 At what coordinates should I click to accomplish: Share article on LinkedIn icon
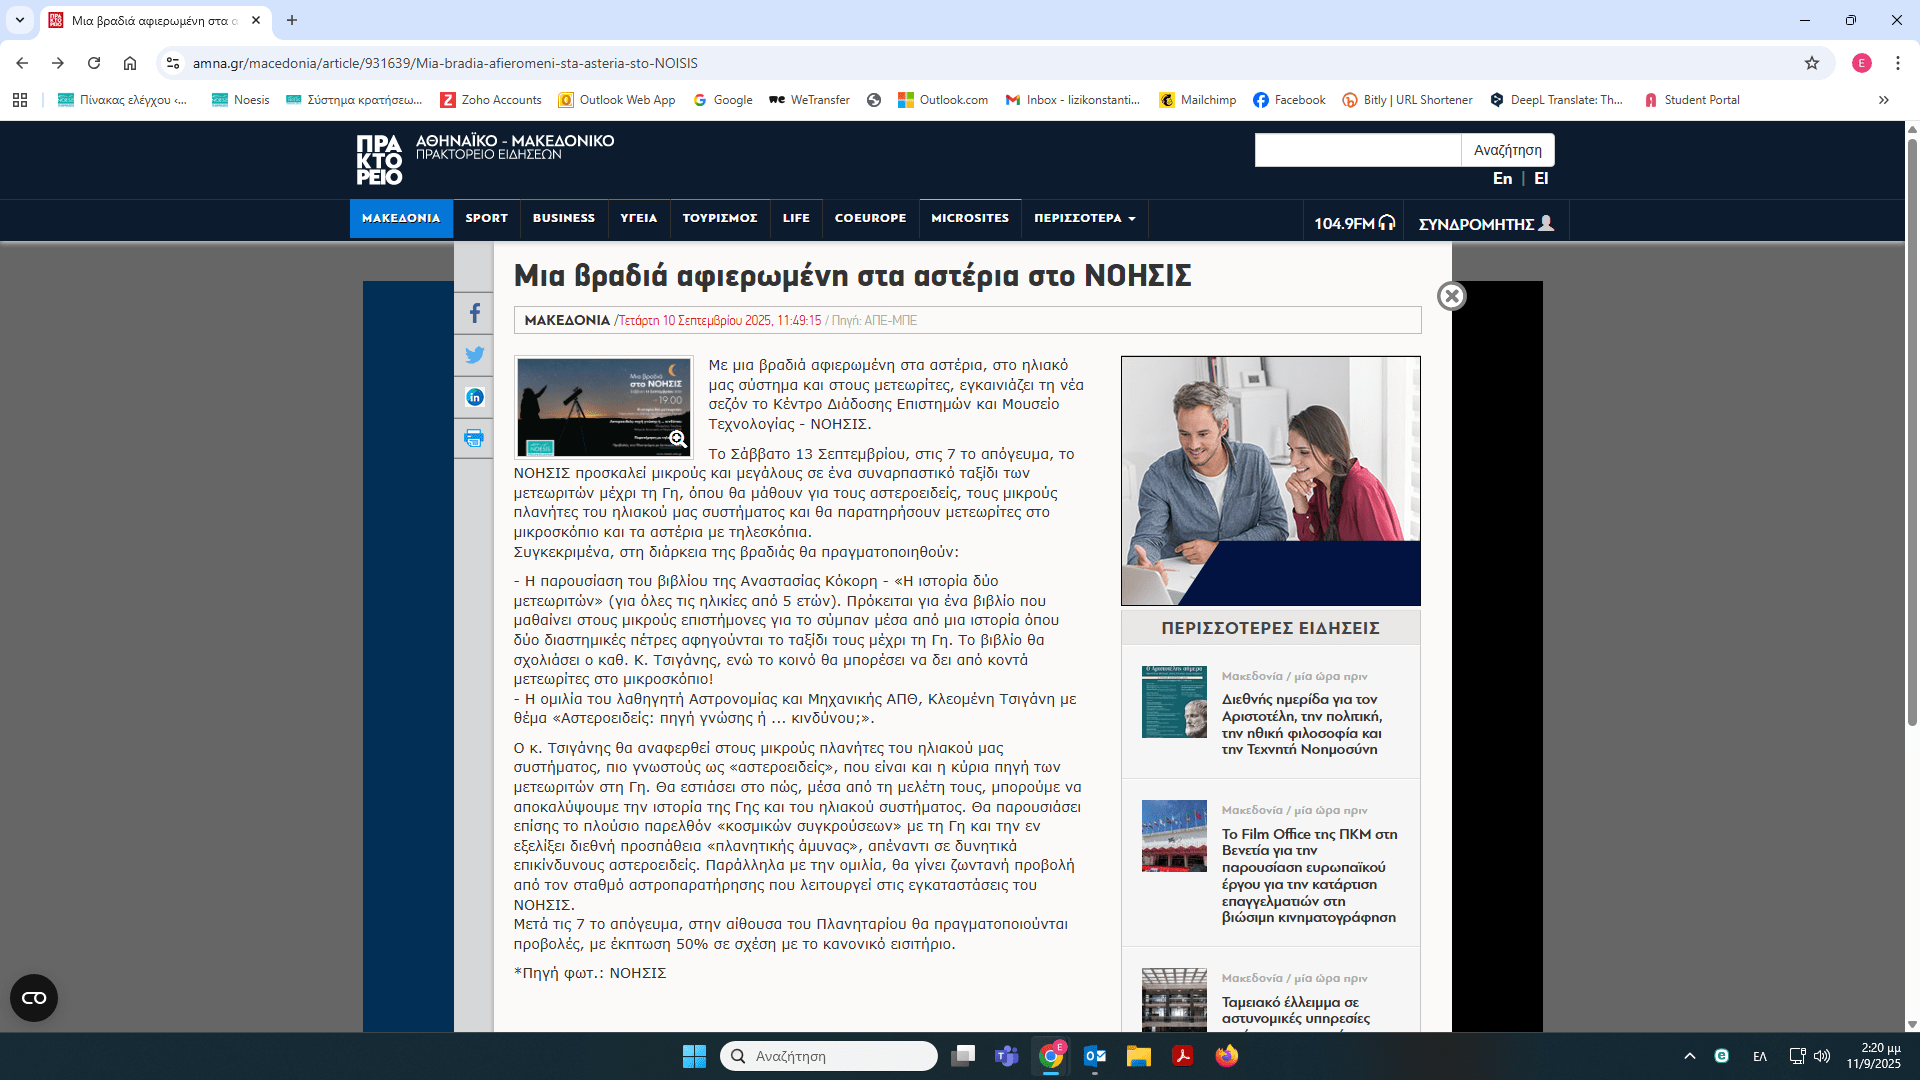(474, 397)
